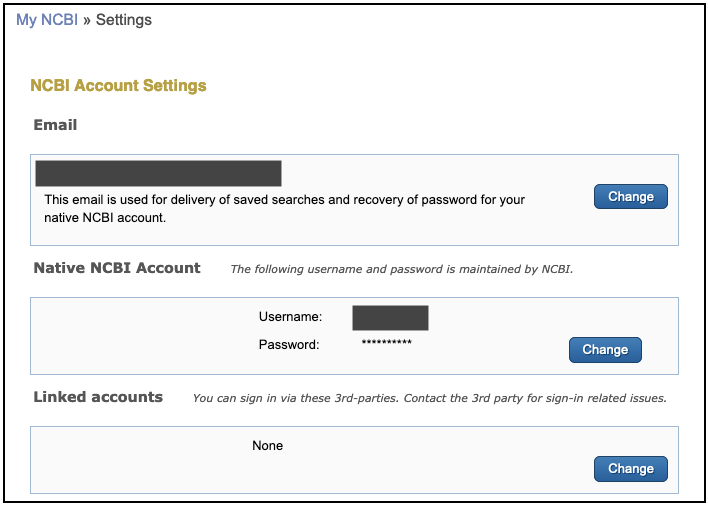Click the masked password asterisks

pos(386,345)
